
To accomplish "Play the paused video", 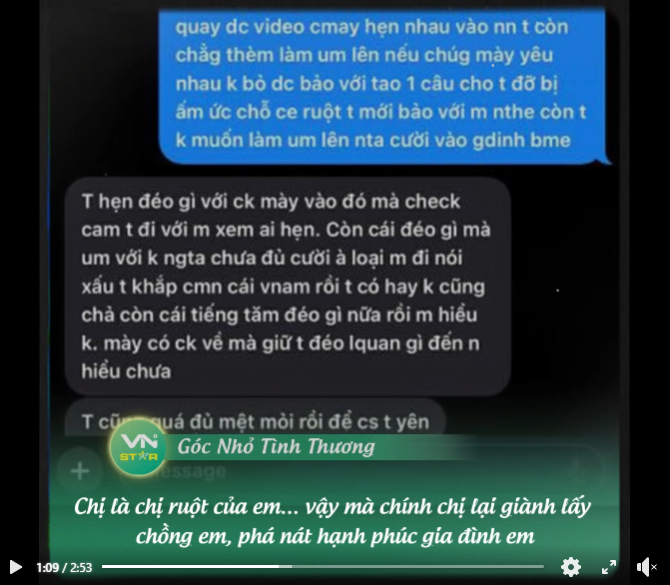I will [16, 567].
